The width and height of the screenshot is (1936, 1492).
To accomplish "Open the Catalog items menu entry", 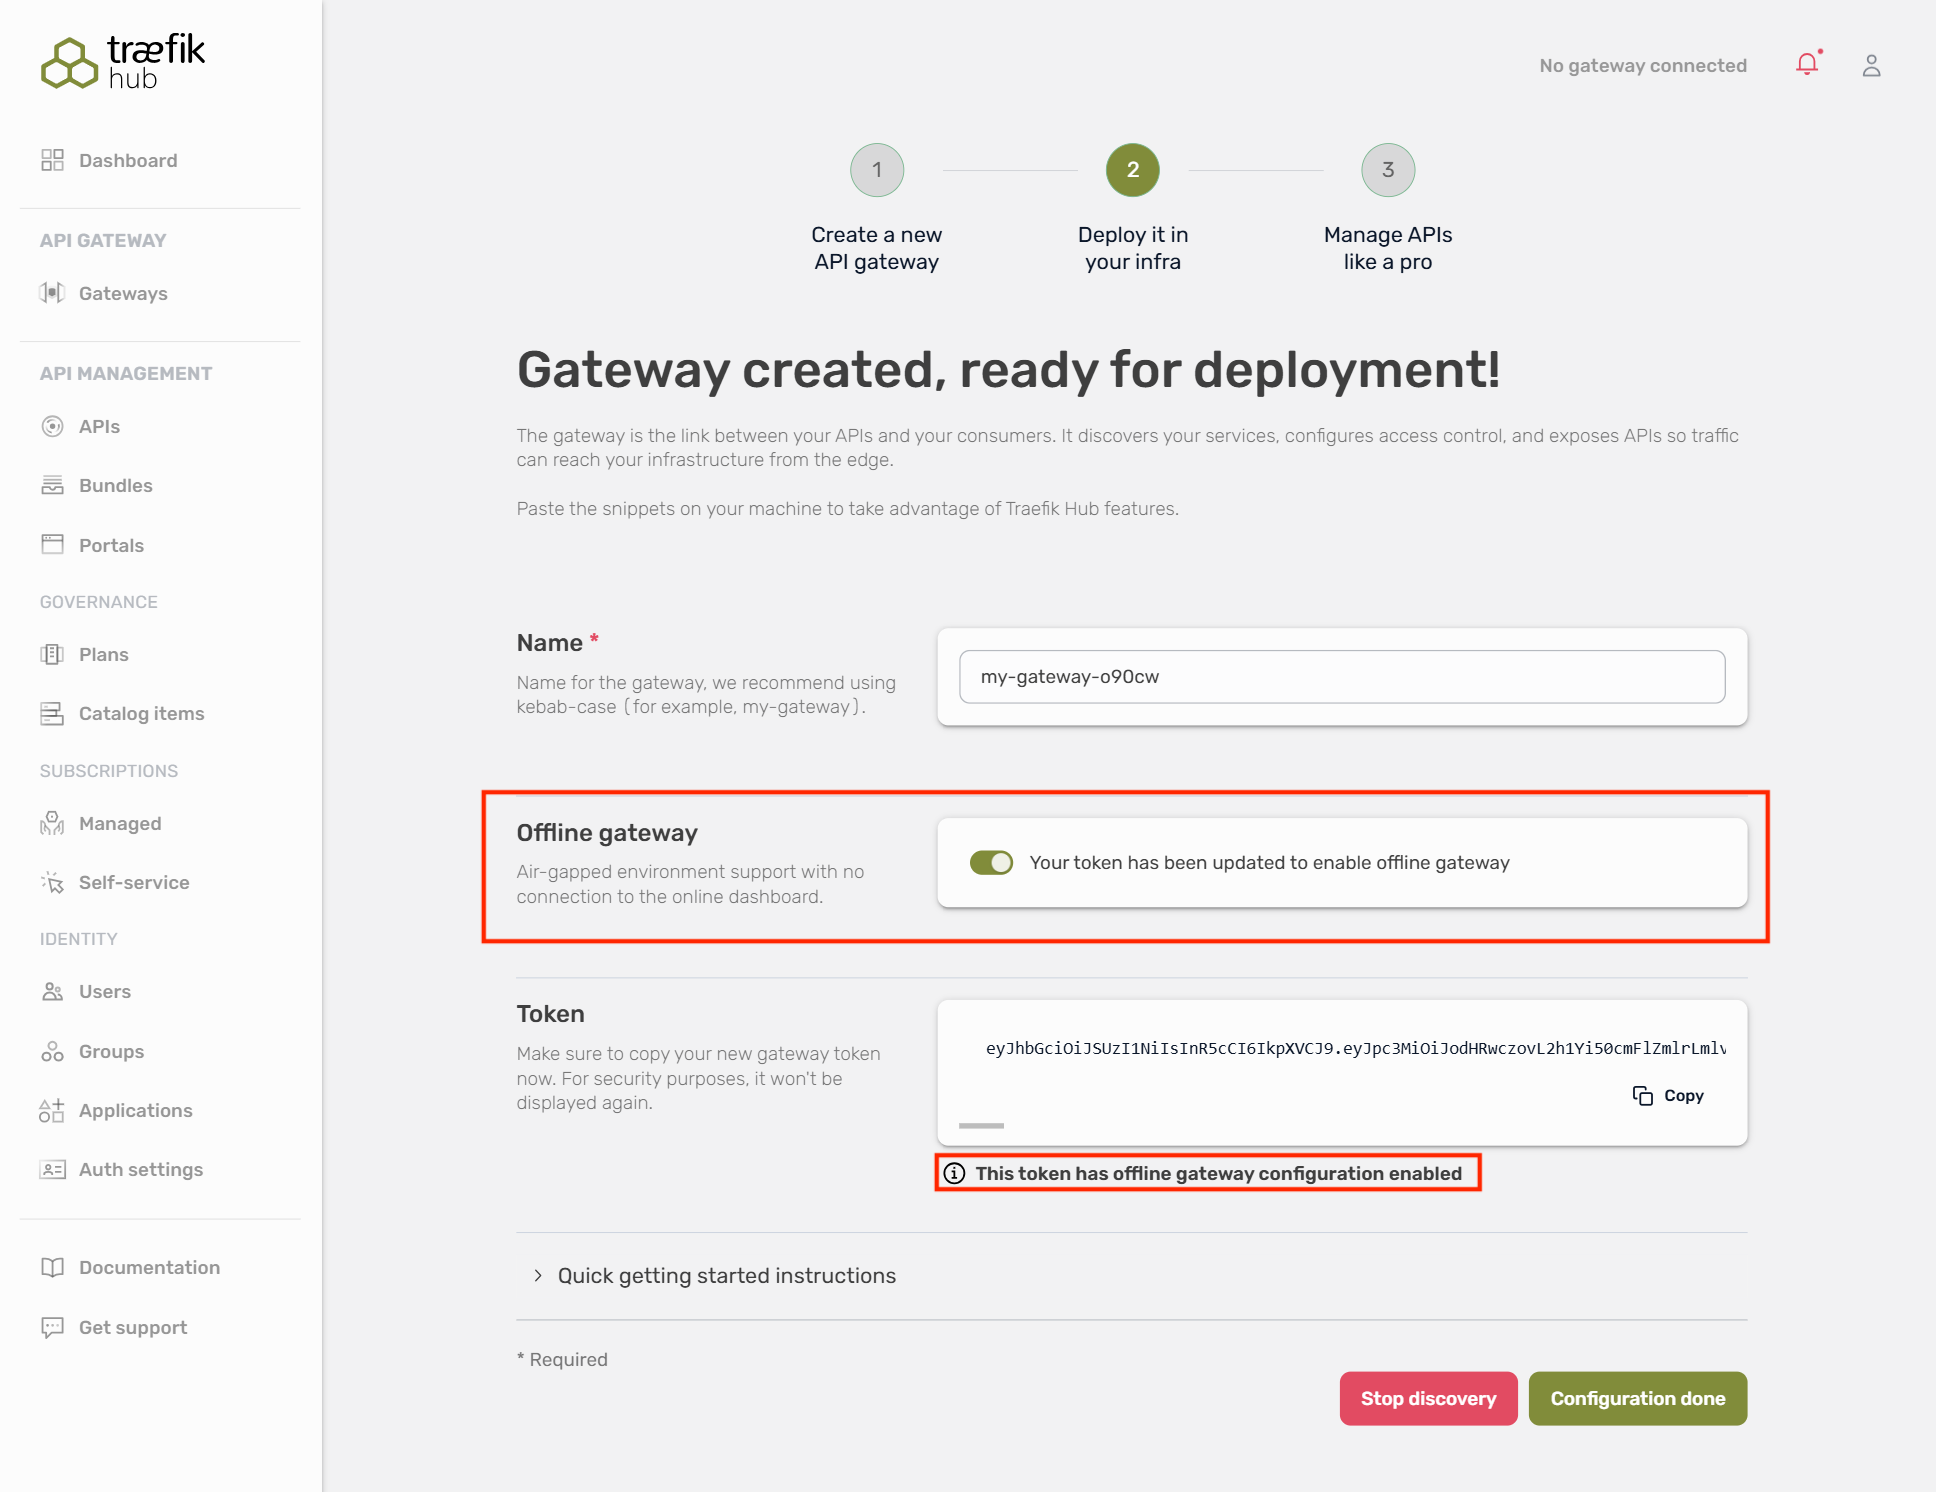I will pyautogui.click(x=141, y=714).
